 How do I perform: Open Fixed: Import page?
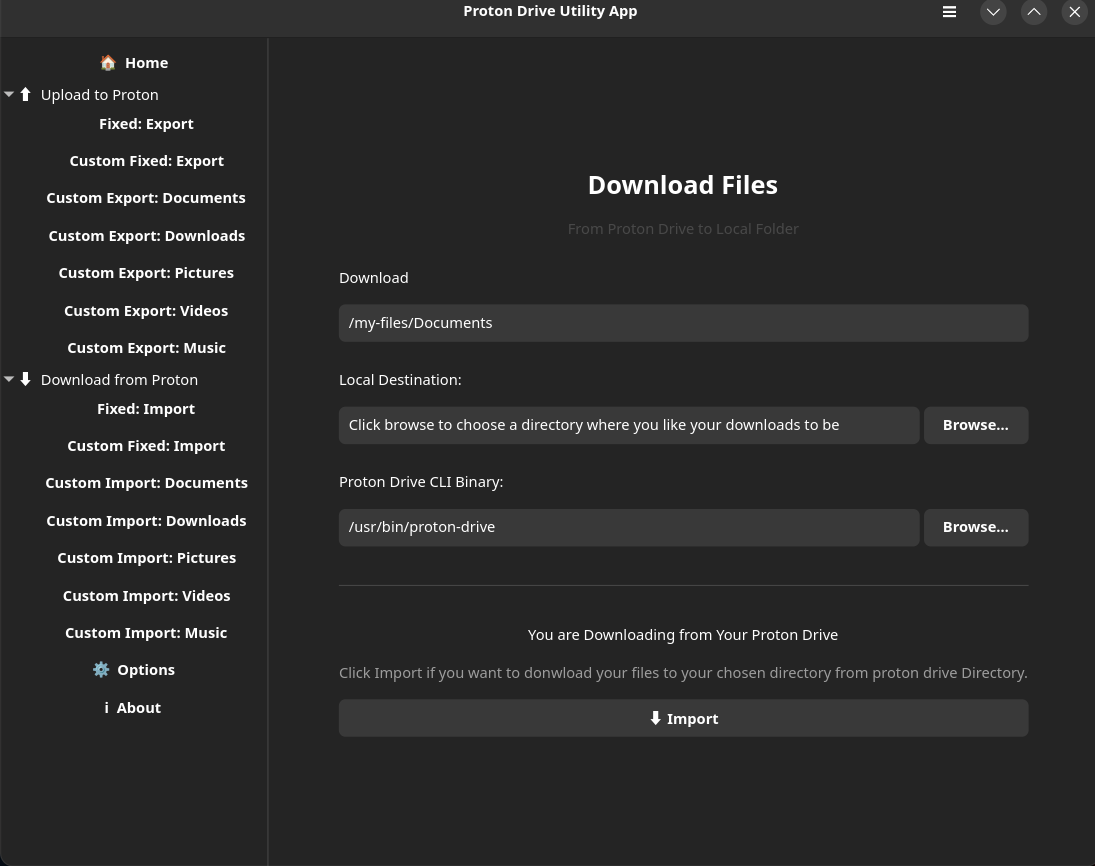tap(146, 409)
